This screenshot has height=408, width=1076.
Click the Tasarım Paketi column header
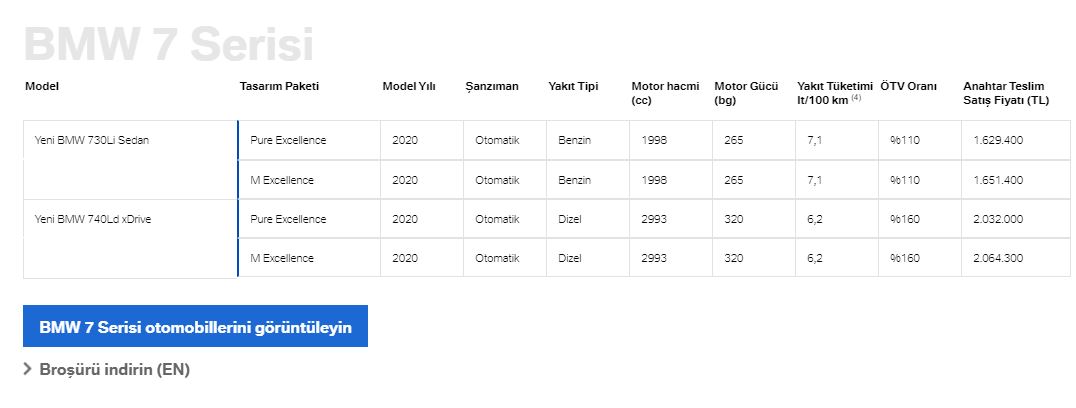[x=279, y=86]
